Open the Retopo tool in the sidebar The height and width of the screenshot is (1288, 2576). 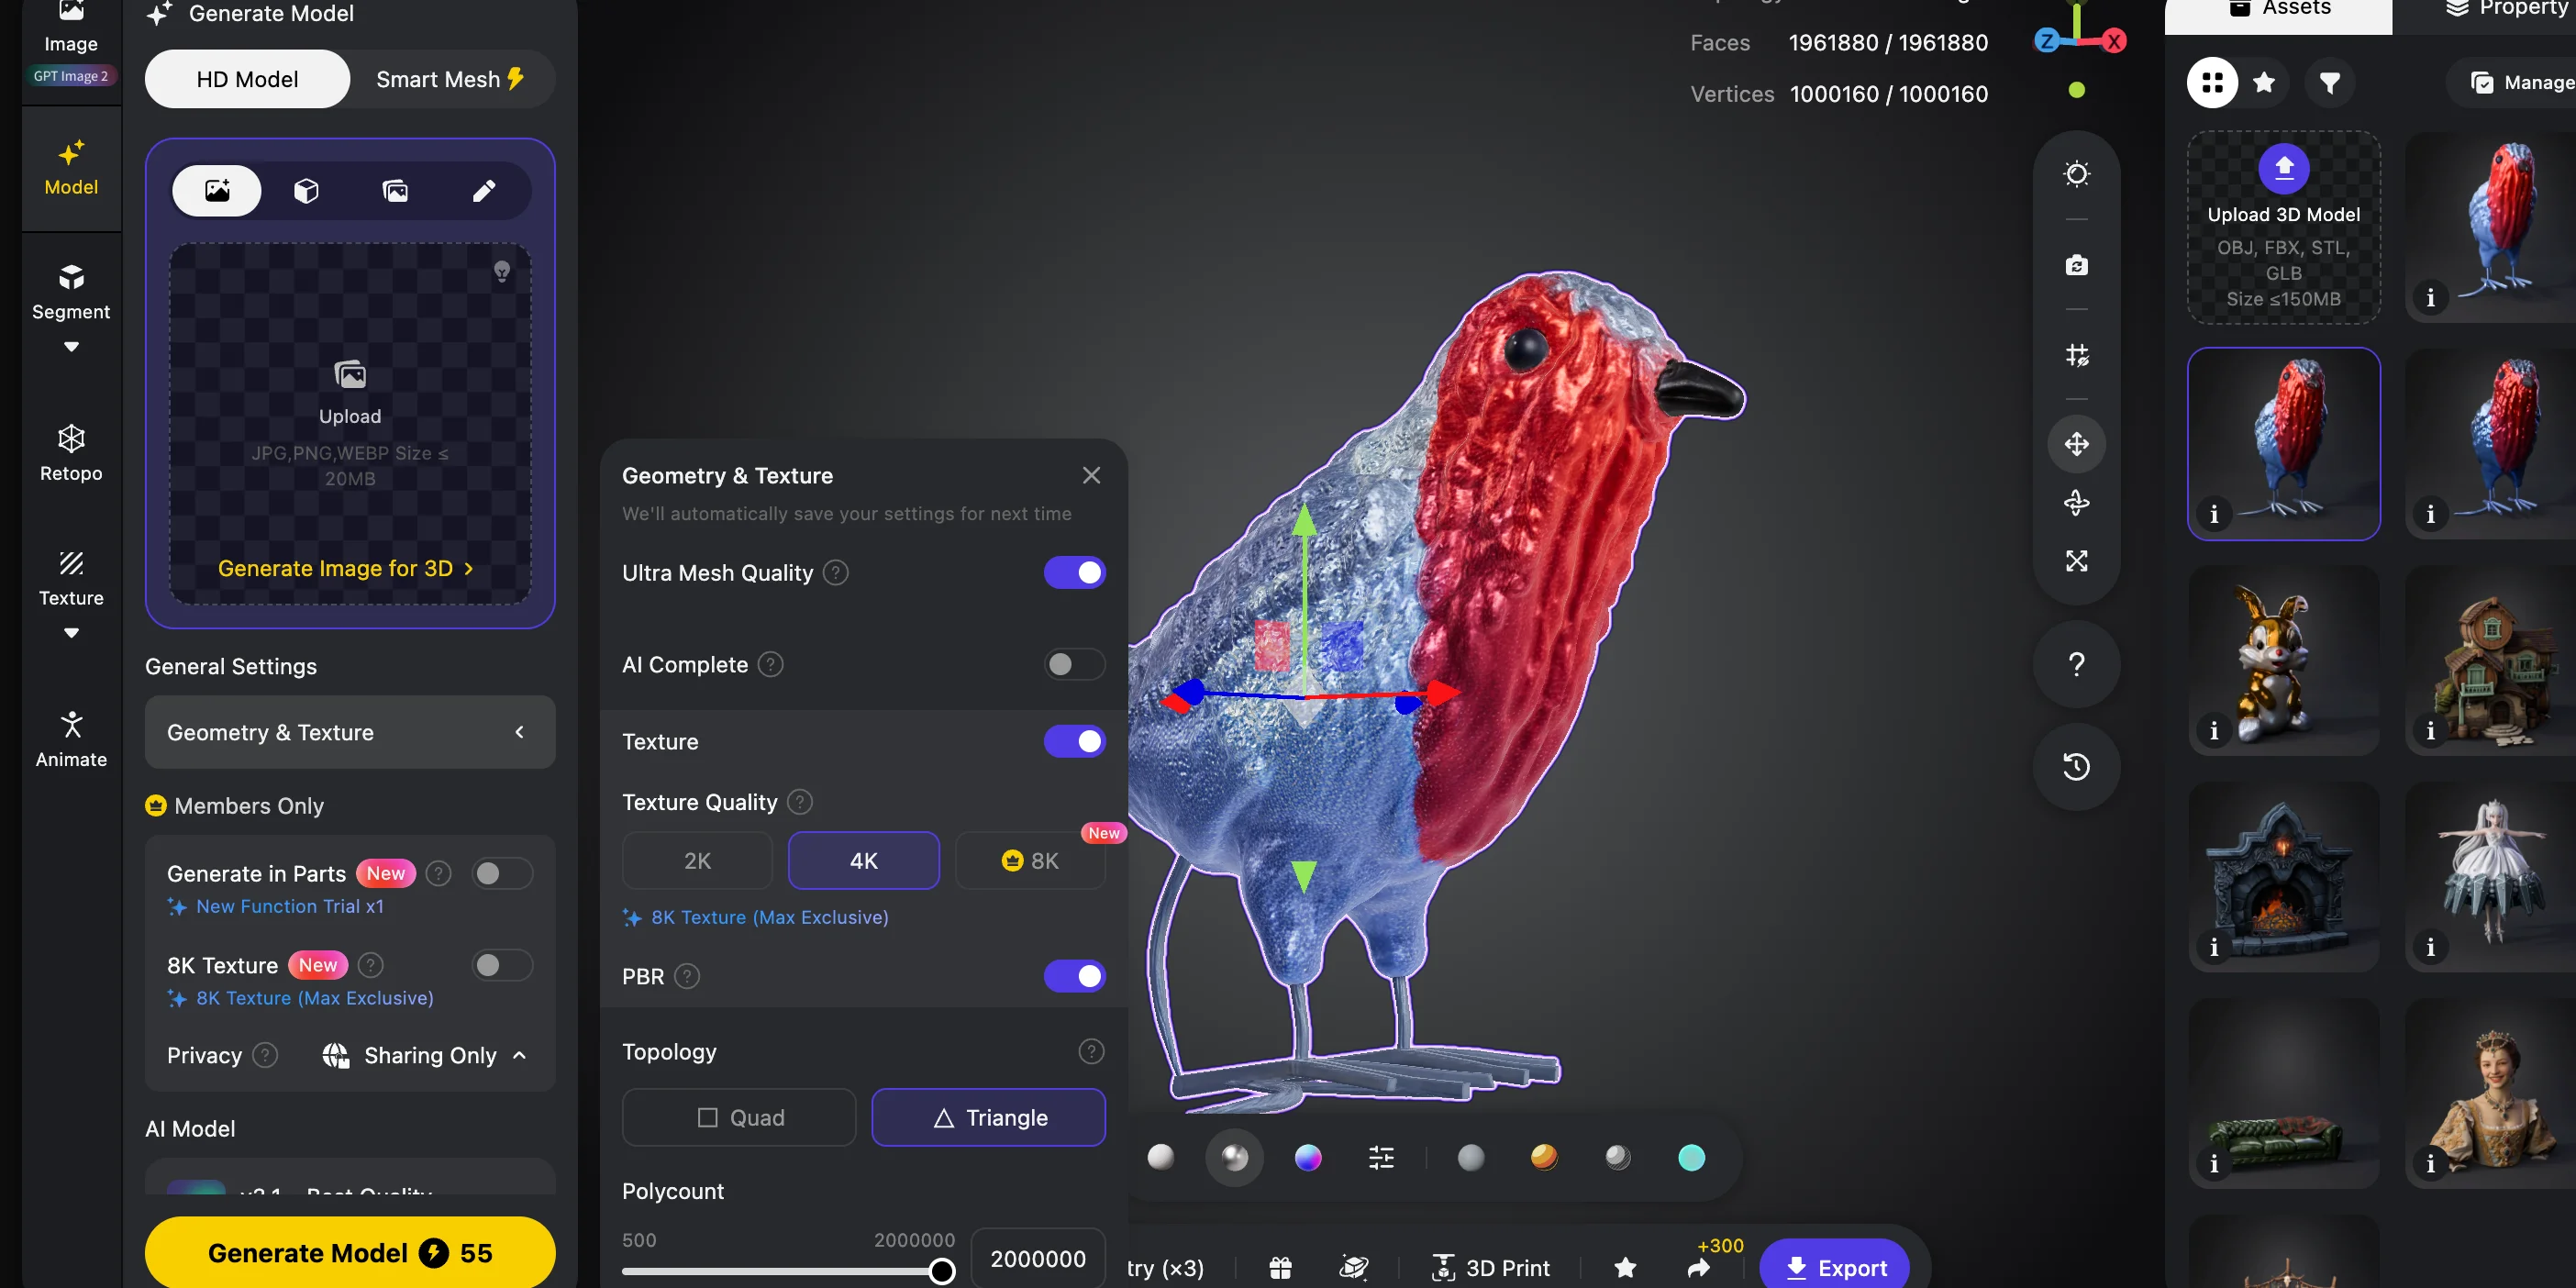pyautogui.click(x=71, y=453)
